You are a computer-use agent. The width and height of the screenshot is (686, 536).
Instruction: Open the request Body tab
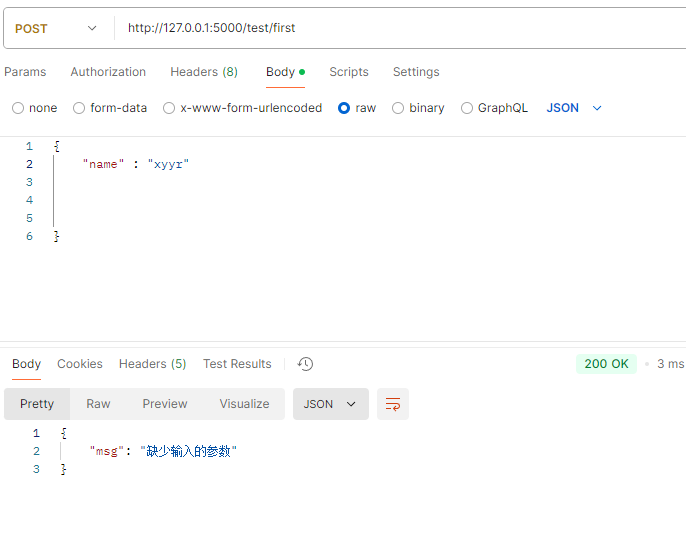[285, 72]
